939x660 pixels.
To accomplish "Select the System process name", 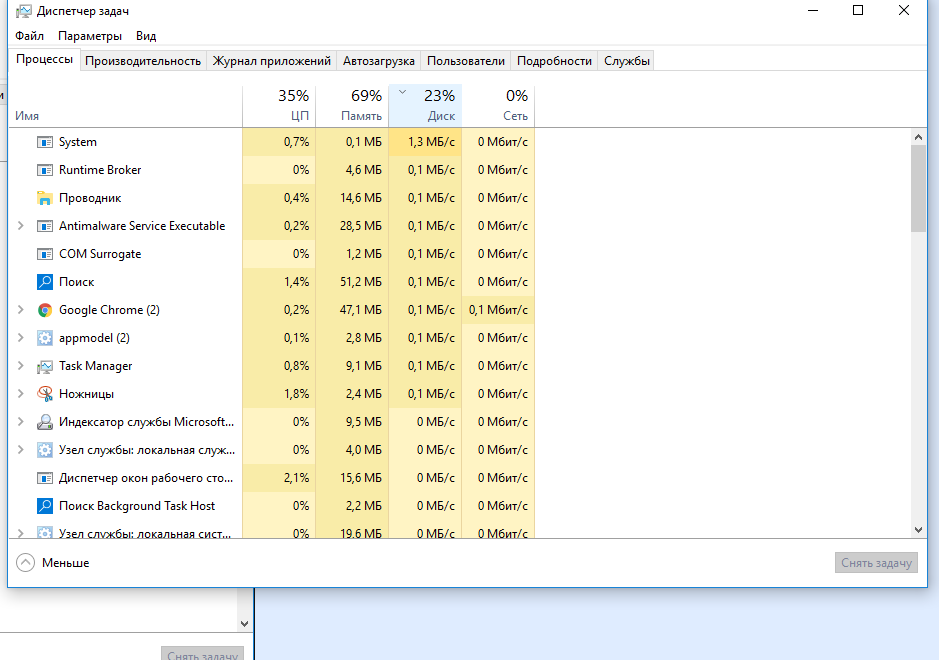I will click(78, 142).
